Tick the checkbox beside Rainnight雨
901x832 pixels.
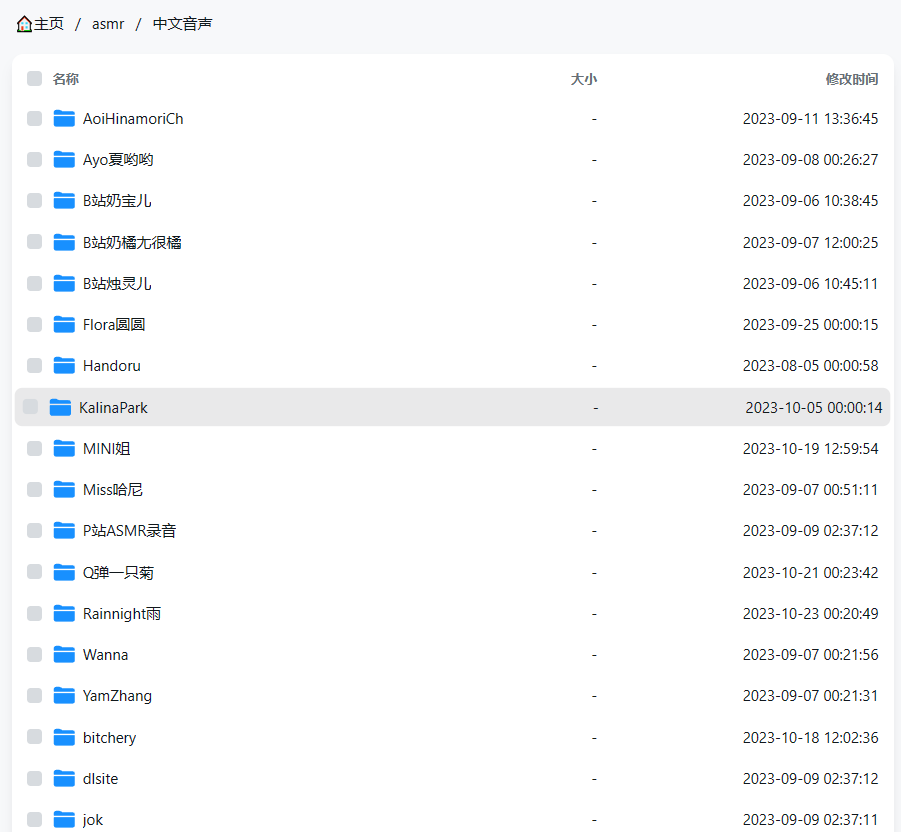[35, 614]
